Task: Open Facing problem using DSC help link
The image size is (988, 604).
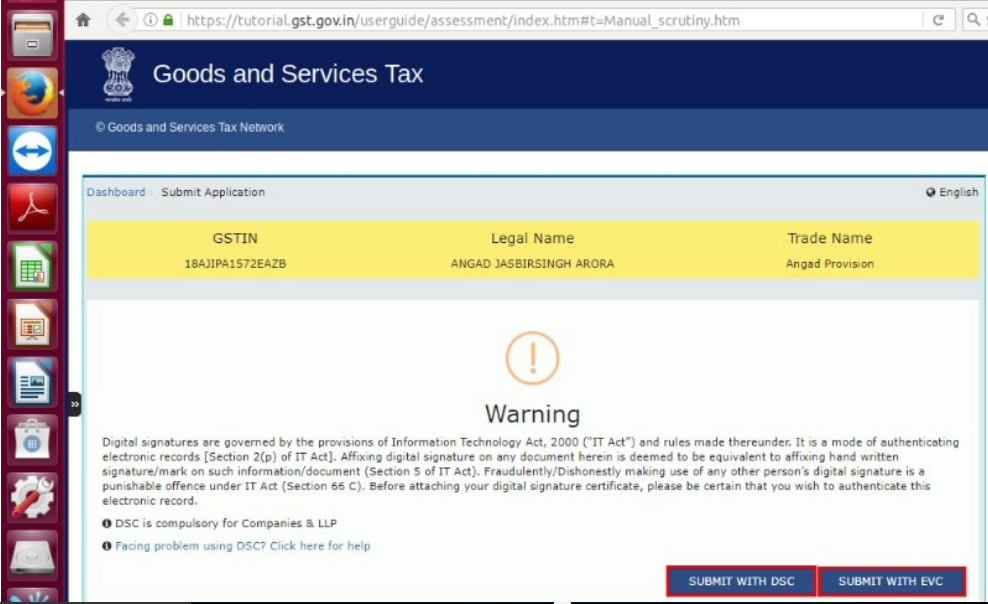Action: (x=243, y=546)
